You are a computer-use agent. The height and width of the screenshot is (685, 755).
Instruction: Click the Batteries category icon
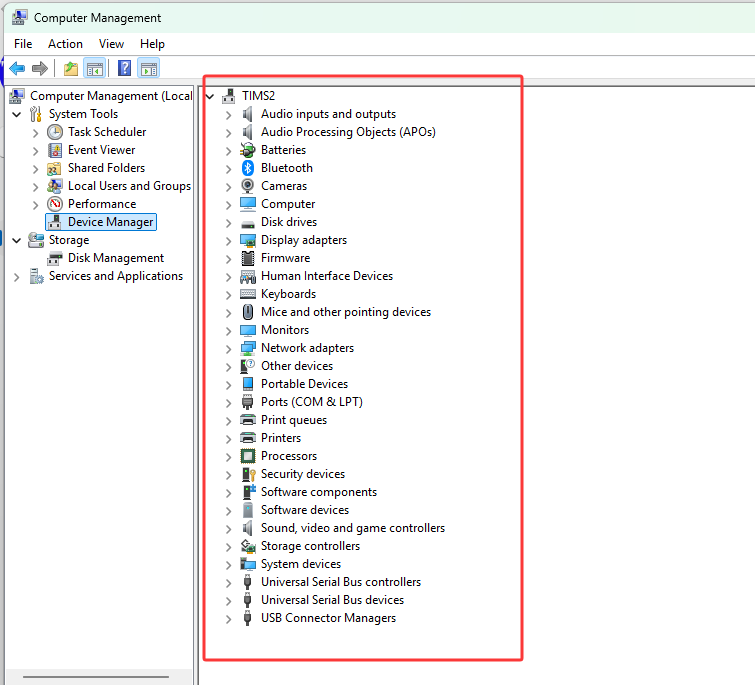coord(248,150)
